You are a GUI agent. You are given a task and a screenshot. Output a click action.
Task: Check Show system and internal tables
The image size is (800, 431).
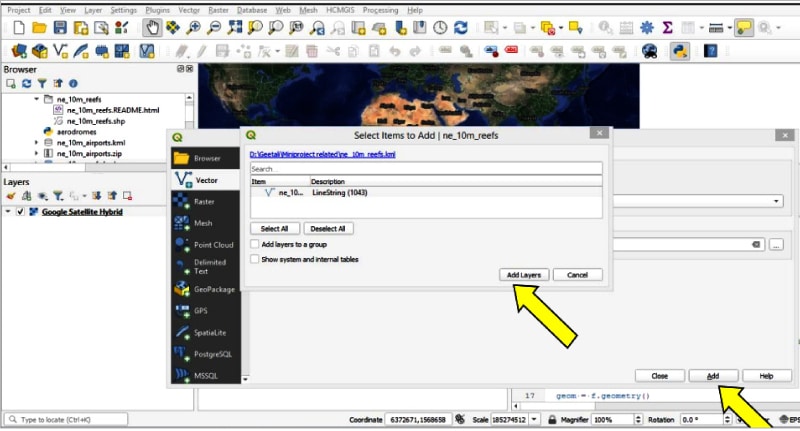coord(254,259)
